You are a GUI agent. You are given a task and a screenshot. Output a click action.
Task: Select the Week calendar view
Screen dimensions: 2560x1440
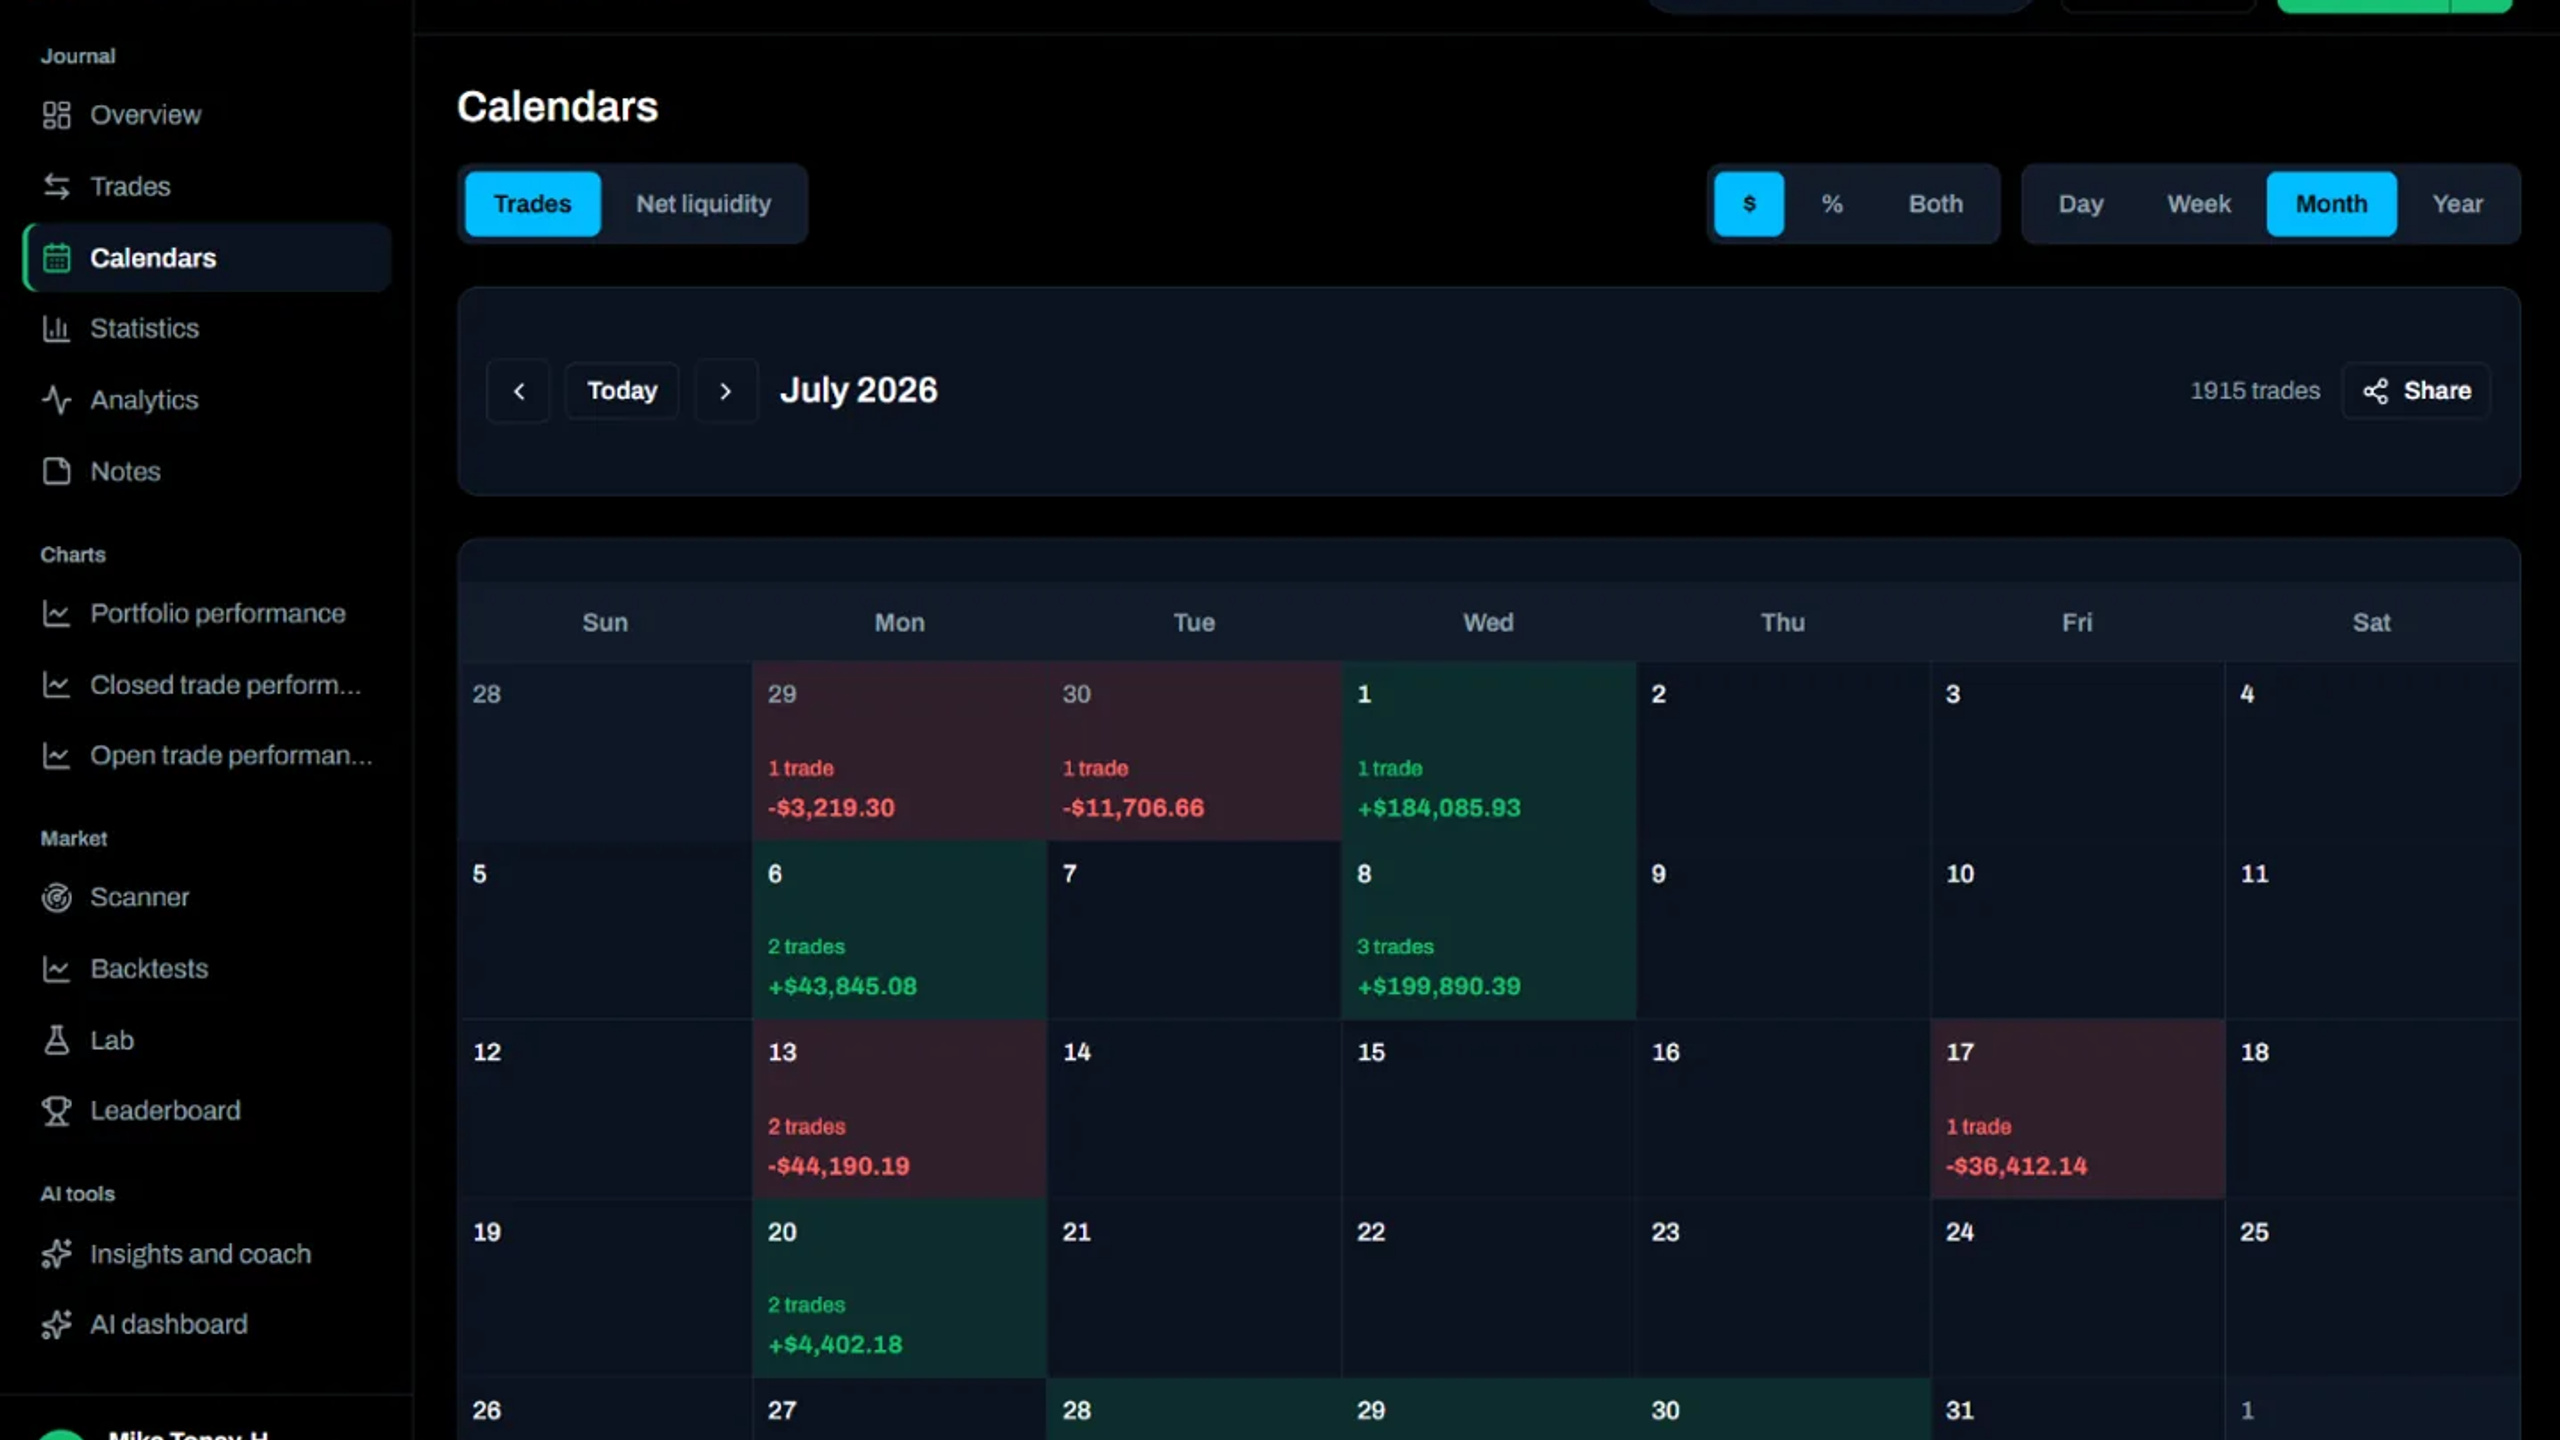click(x=2198, y=204)
